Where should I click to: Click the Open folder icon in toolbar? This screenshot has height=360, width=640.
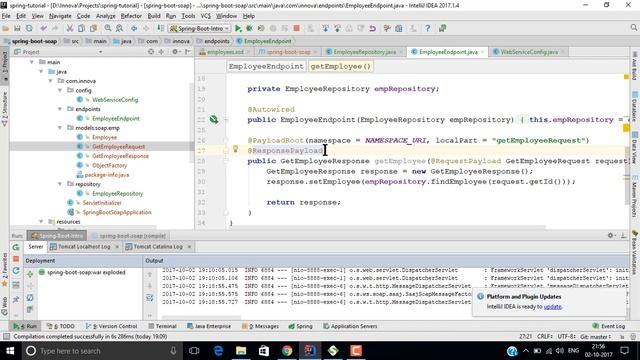click(x=6, y=29)
